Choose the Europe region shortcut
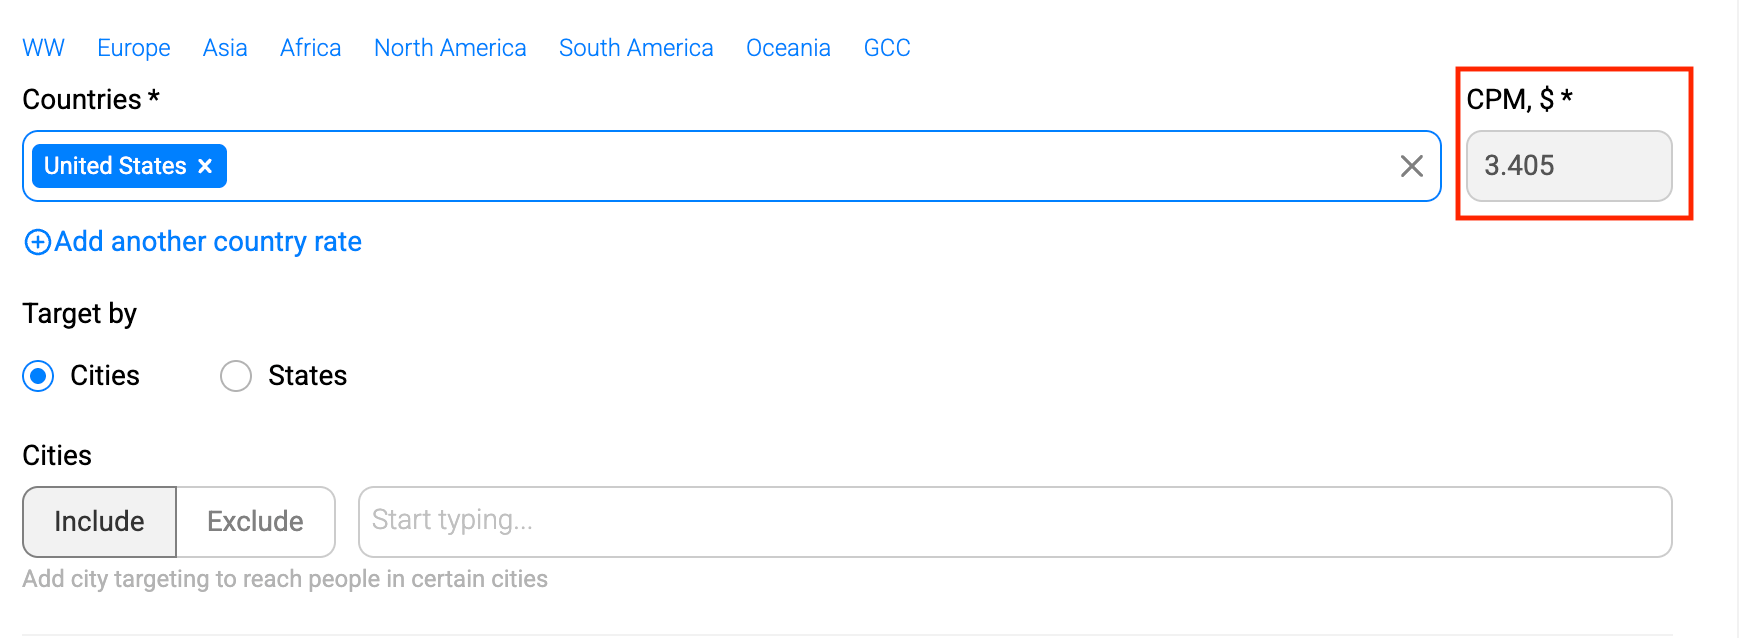Image resolution: width=1746 pixels, height=638 pixels. (134, 48)
